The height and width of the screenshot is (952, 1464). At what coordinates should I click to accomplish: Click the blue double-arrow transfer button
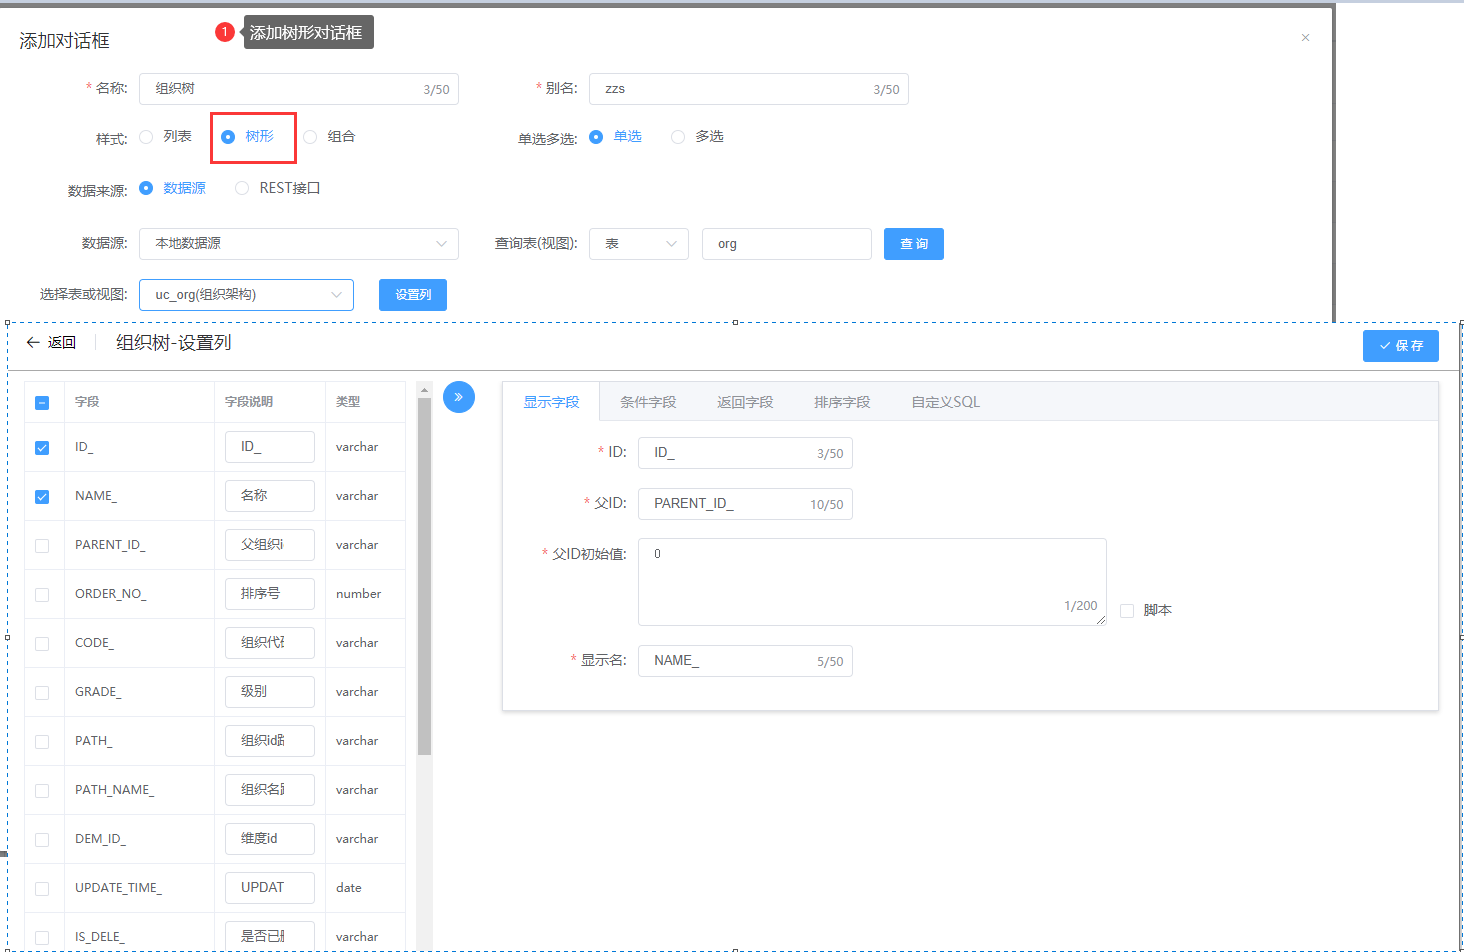pos(458,397)
